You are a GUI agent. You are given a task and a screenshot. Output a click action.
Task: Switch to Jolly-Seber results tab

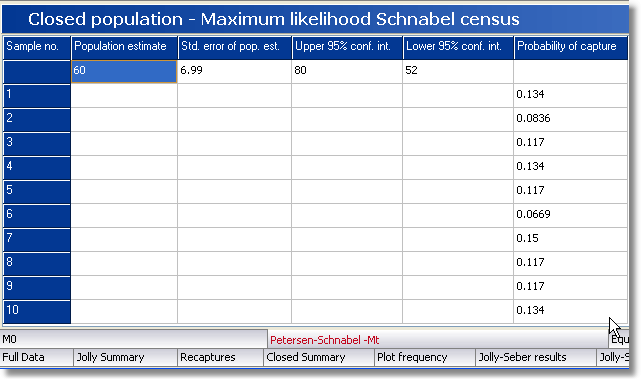(x=536, y=357)
